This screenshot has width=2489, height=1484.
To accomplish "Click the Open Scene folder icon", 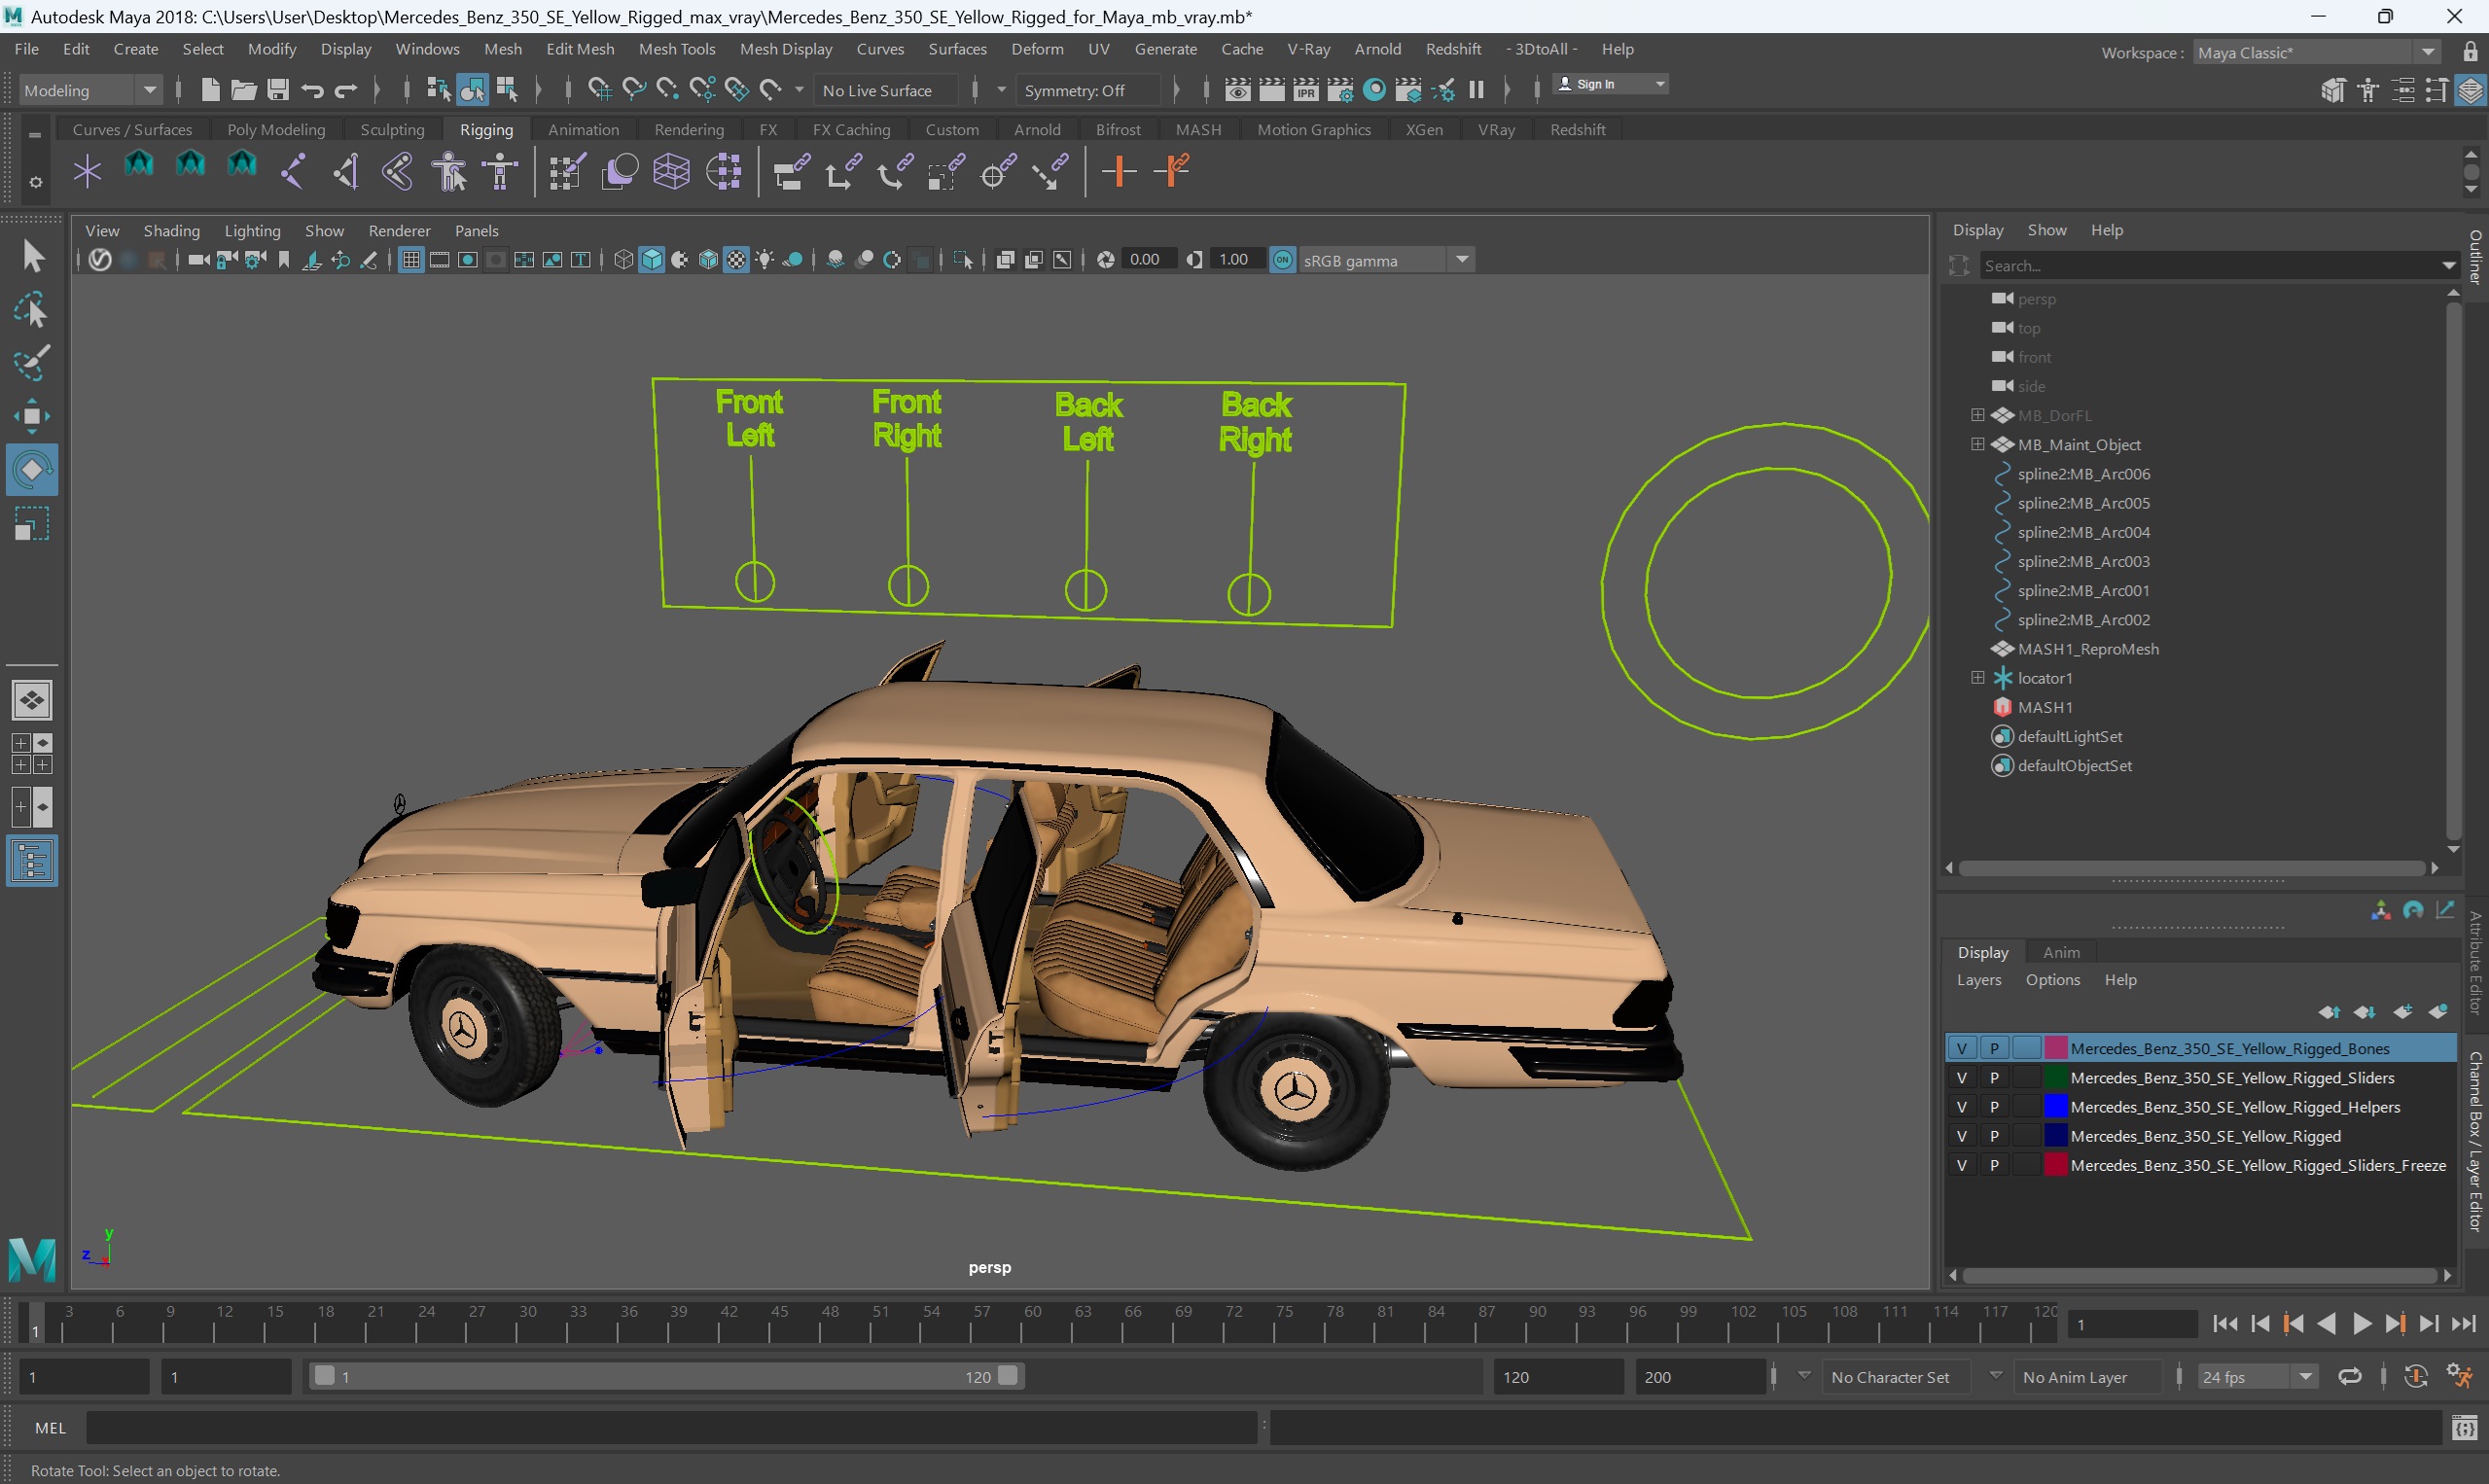I will click(x=244, y=90).
